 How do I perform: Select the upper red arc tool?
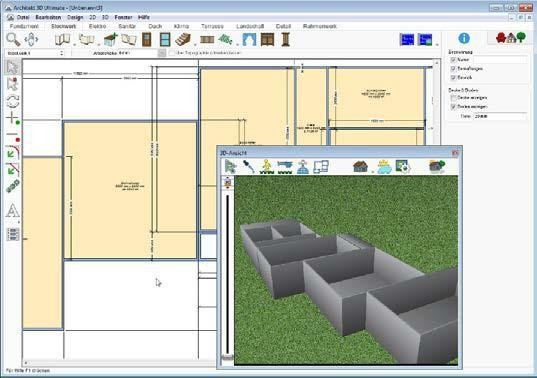(13, 152)
